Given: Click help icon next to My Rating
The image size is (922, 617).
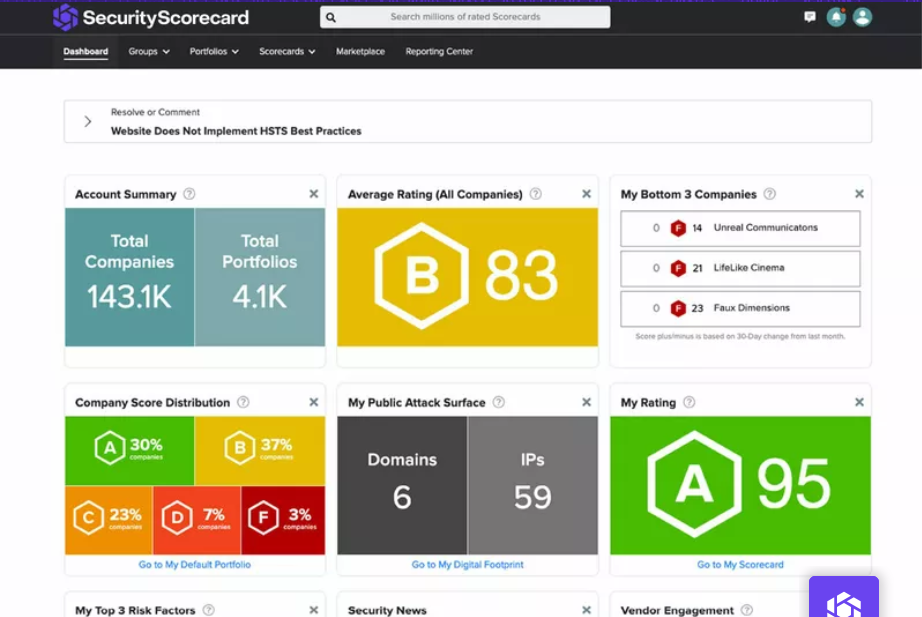Looking at the screenshot, I should (689, 402).
